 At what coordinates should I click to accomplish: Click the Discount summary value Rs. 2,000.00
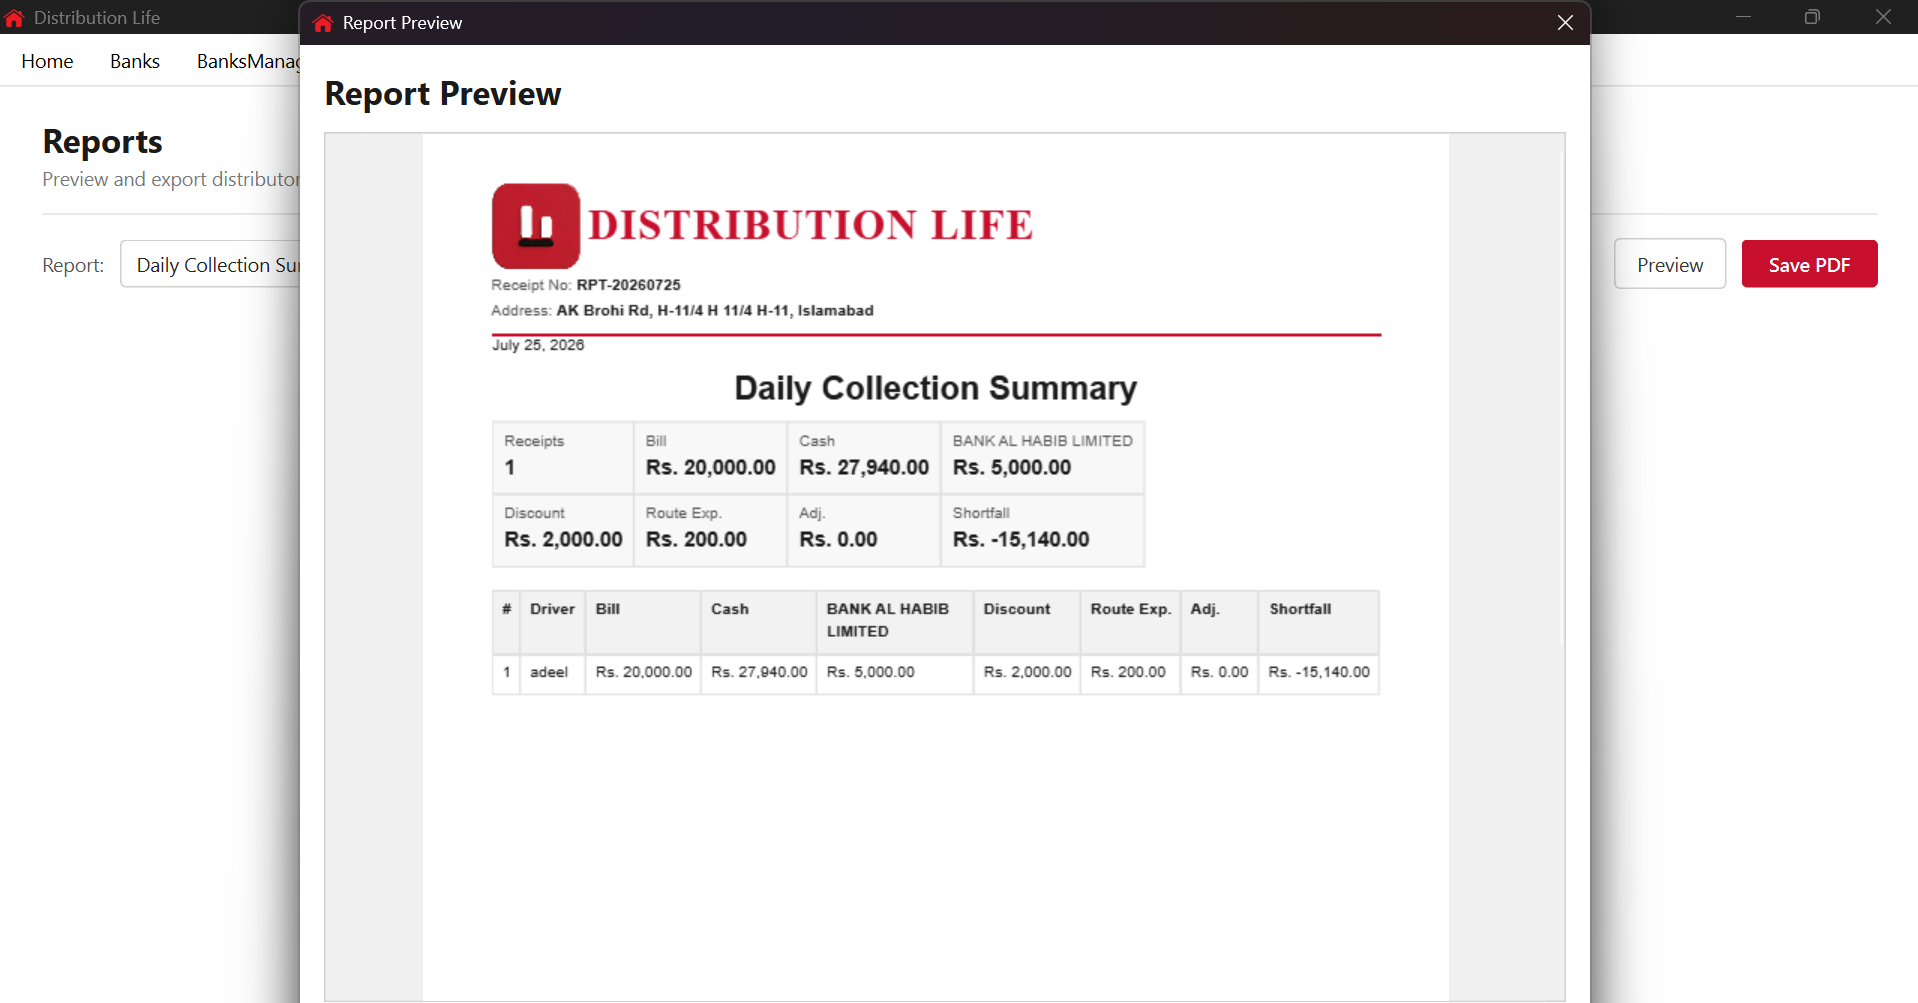click(x=563, y=539)
